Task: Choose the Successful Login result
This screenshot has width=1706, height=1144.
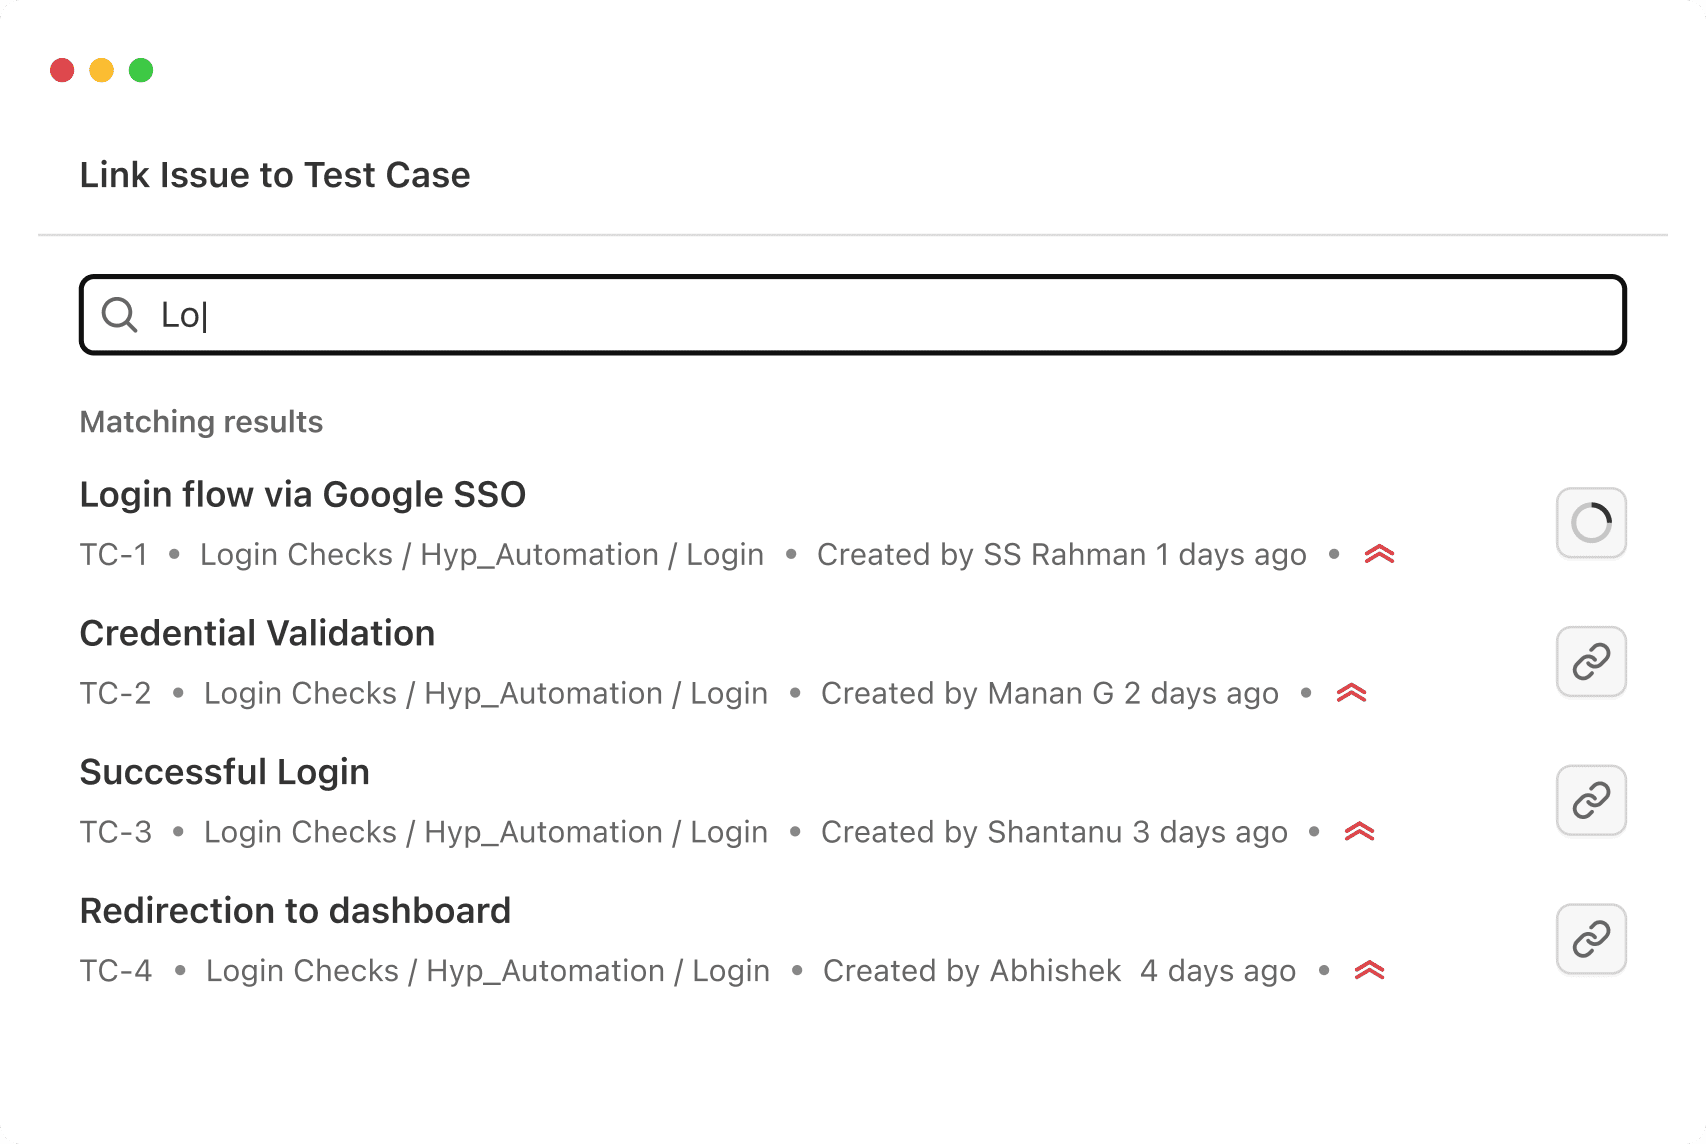Action: [224, 773]
